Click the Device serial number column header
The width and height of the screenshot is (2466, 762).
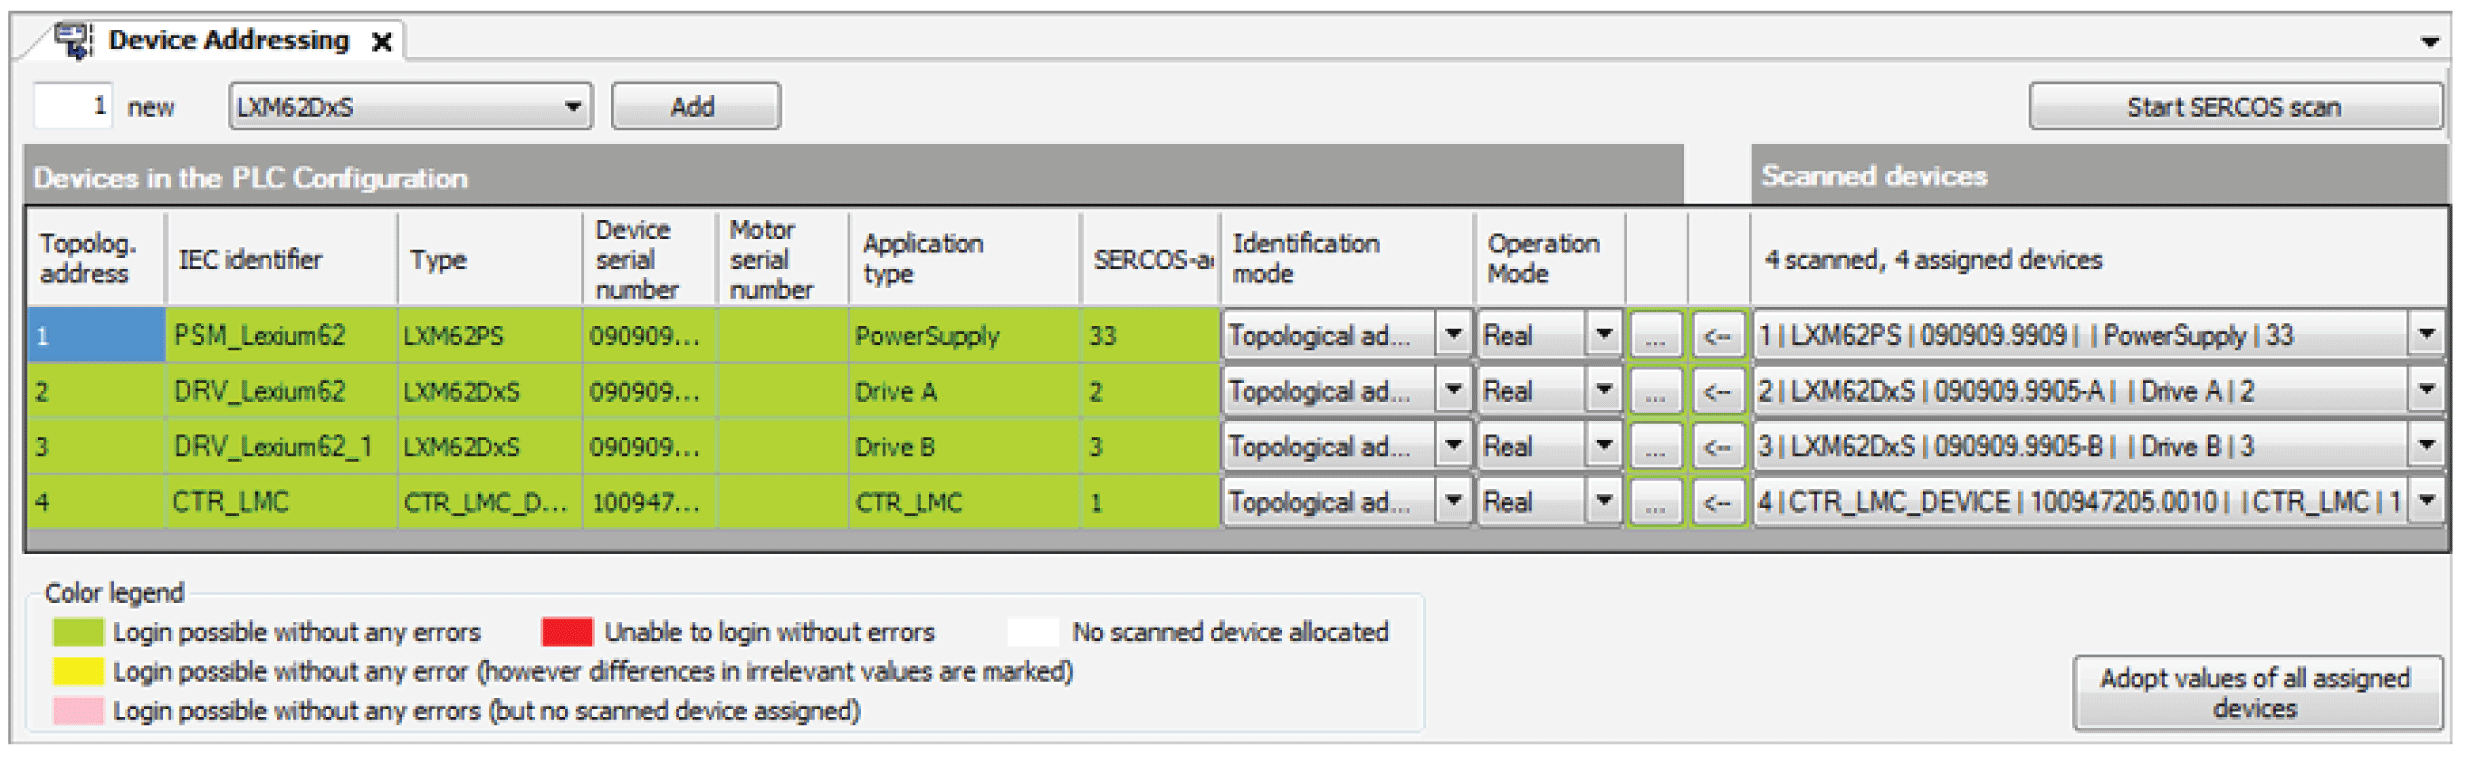pyautogui.click(x=649, y=259)
